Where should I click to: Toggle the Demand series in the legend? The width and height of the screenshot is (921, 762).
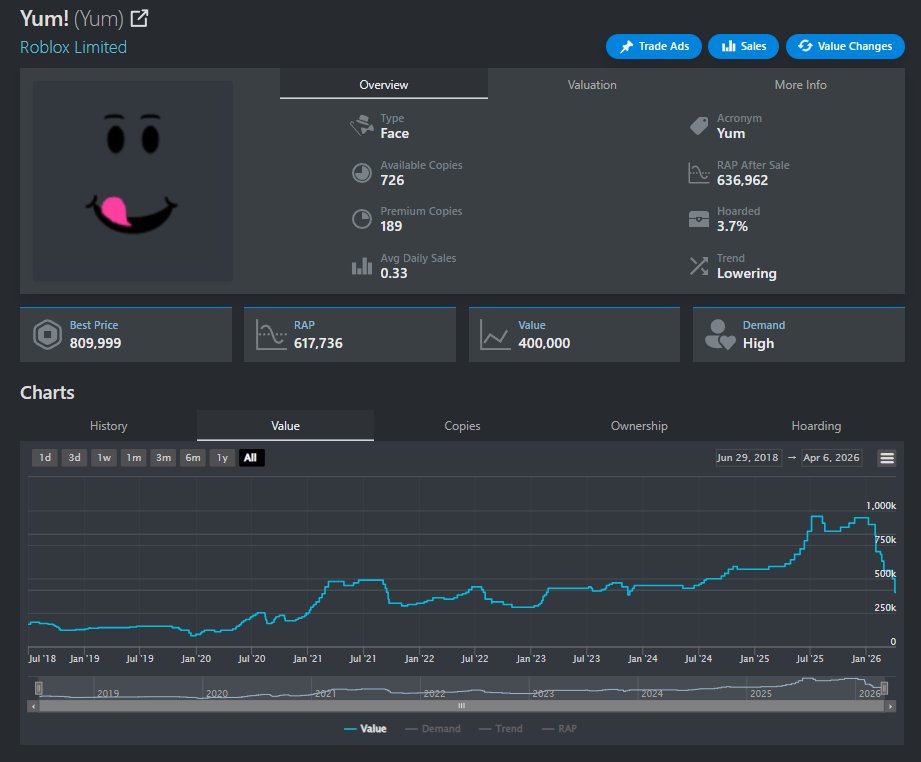click(x=432, y=728)
